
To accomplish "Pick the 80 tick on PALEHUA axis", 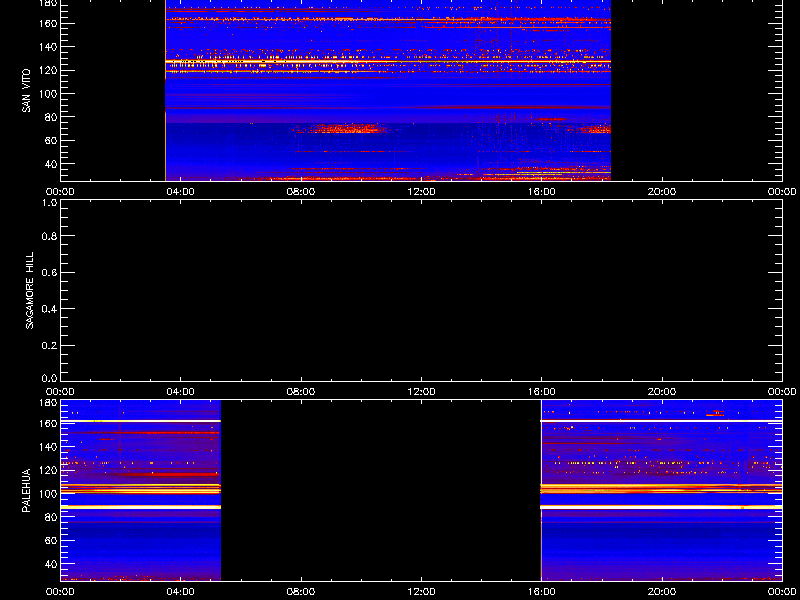I will (x=52, y=517).
